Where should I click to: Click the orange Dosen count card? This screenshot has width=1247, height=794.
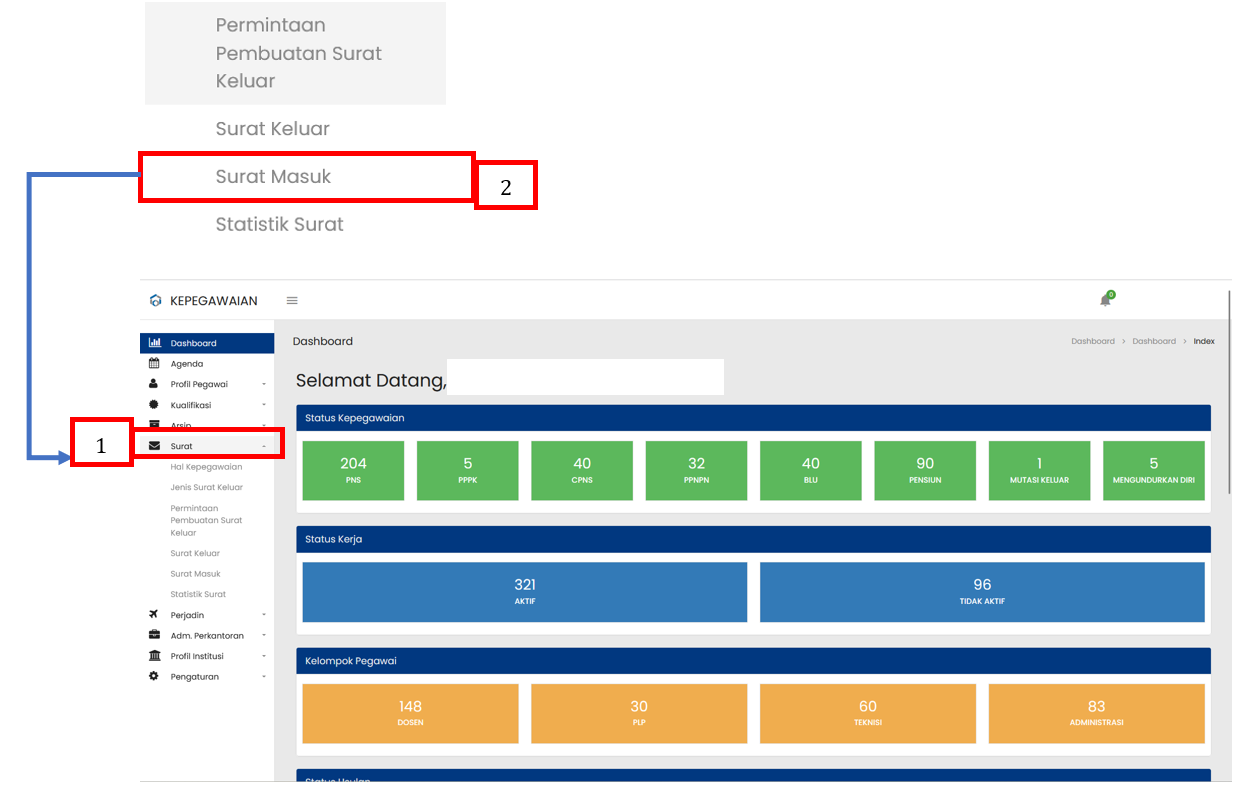410,713
